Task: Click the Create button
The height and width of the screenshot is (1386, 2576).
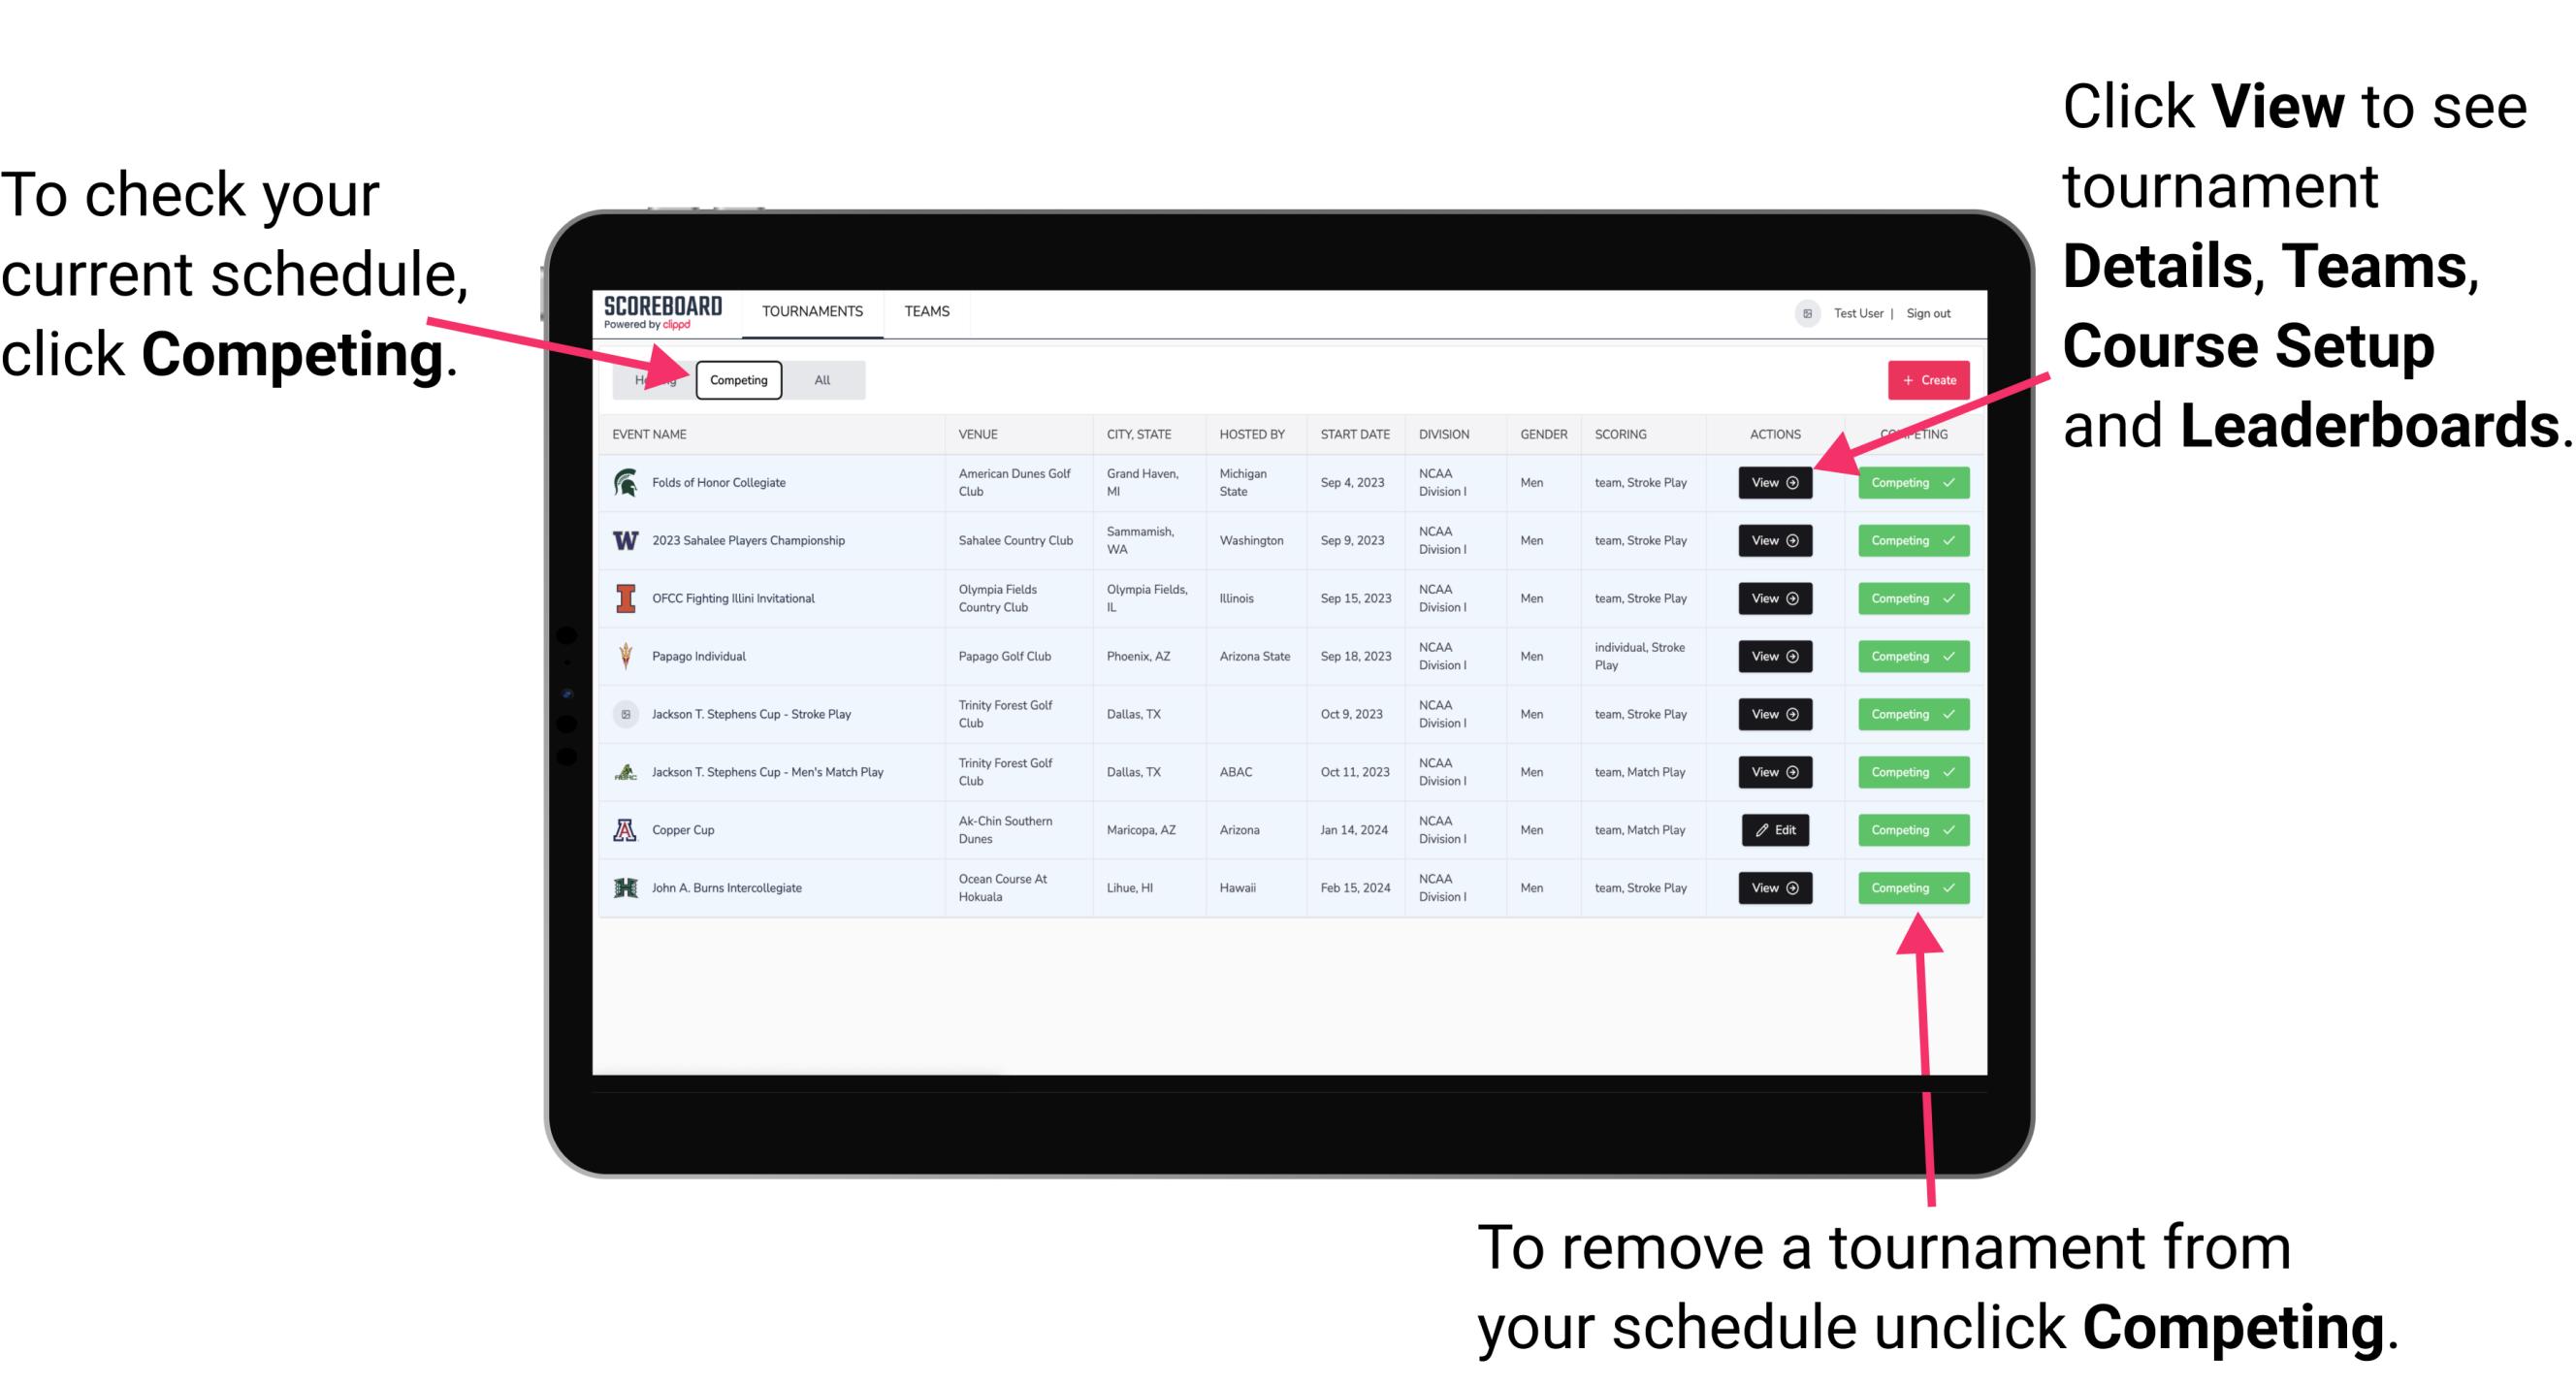Action: (1924, 379)
